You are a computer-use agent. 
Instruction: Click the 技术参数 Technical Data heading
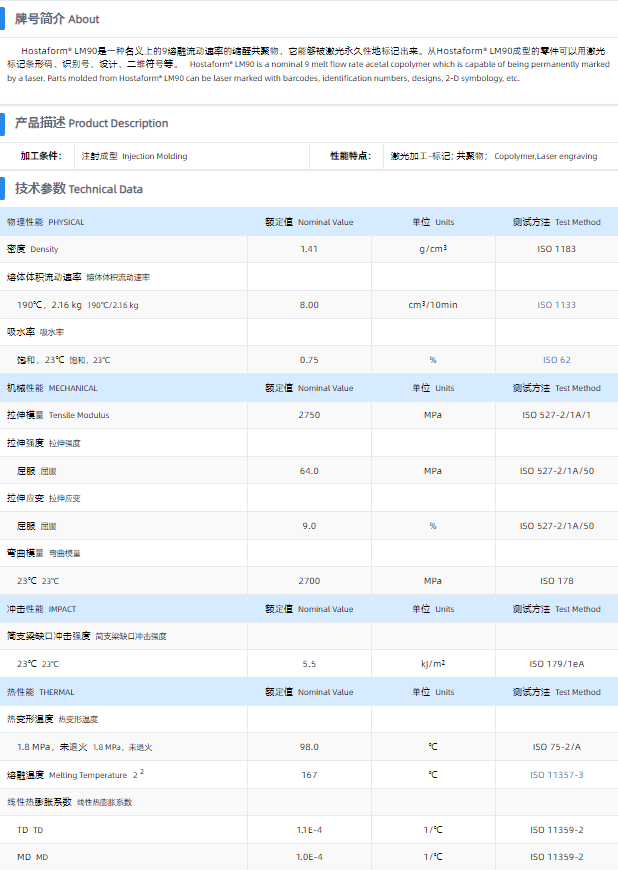click(x=78, y=188)
